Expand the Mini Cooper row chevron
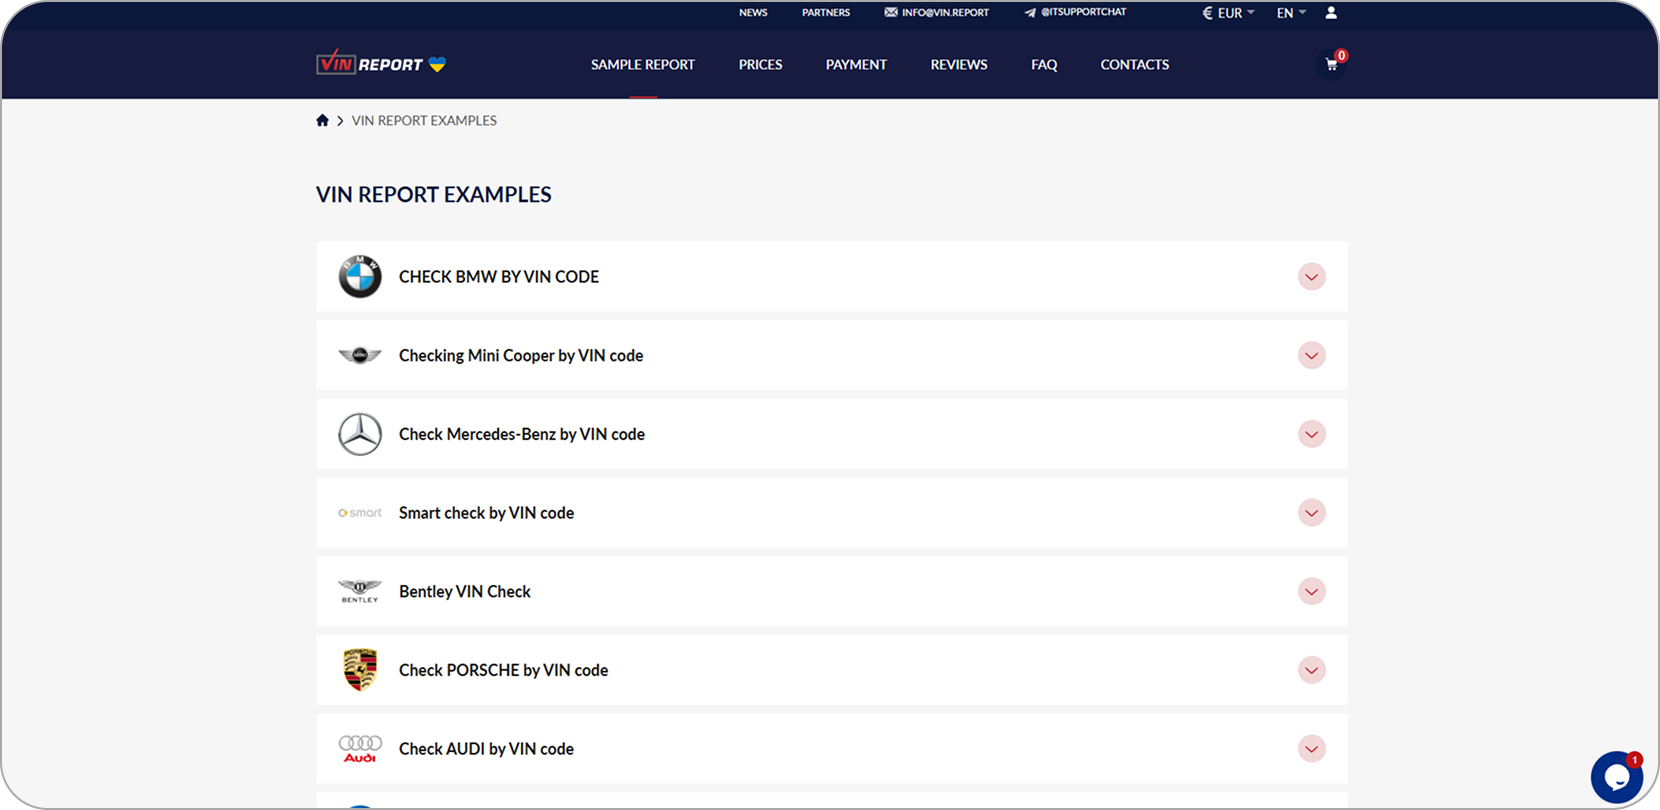 click(x=1312, y=355)
